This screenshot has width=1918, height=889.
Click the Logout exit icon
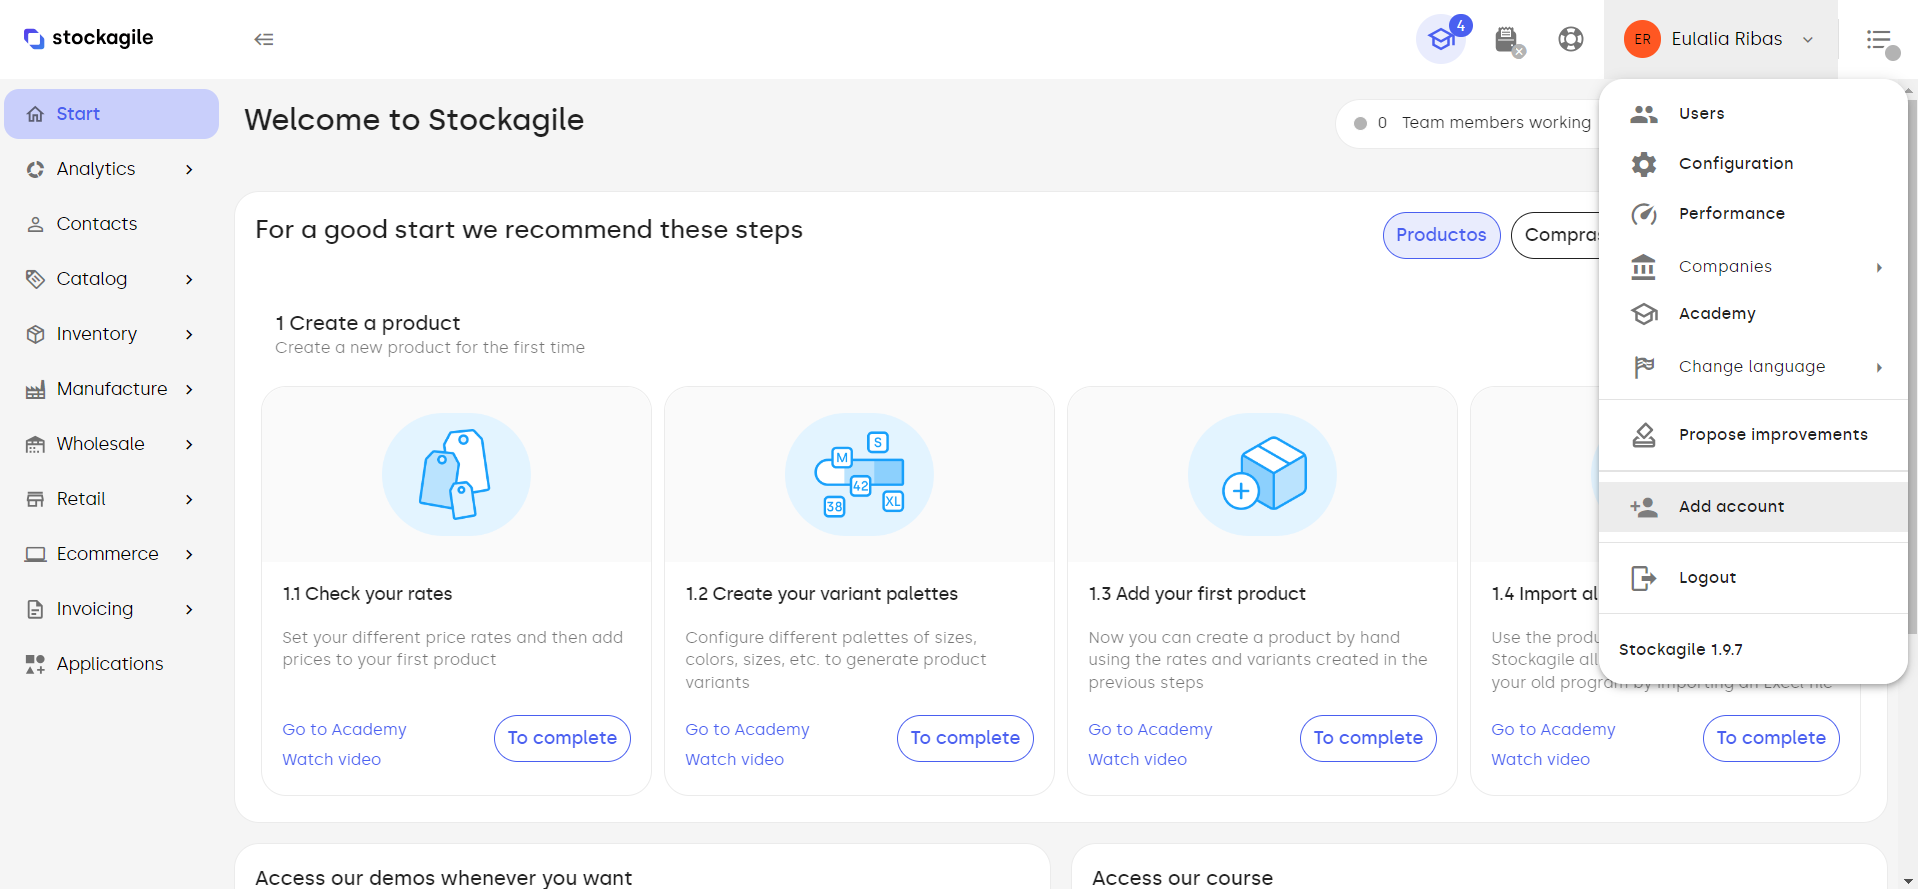click(x=1644, y=578)
